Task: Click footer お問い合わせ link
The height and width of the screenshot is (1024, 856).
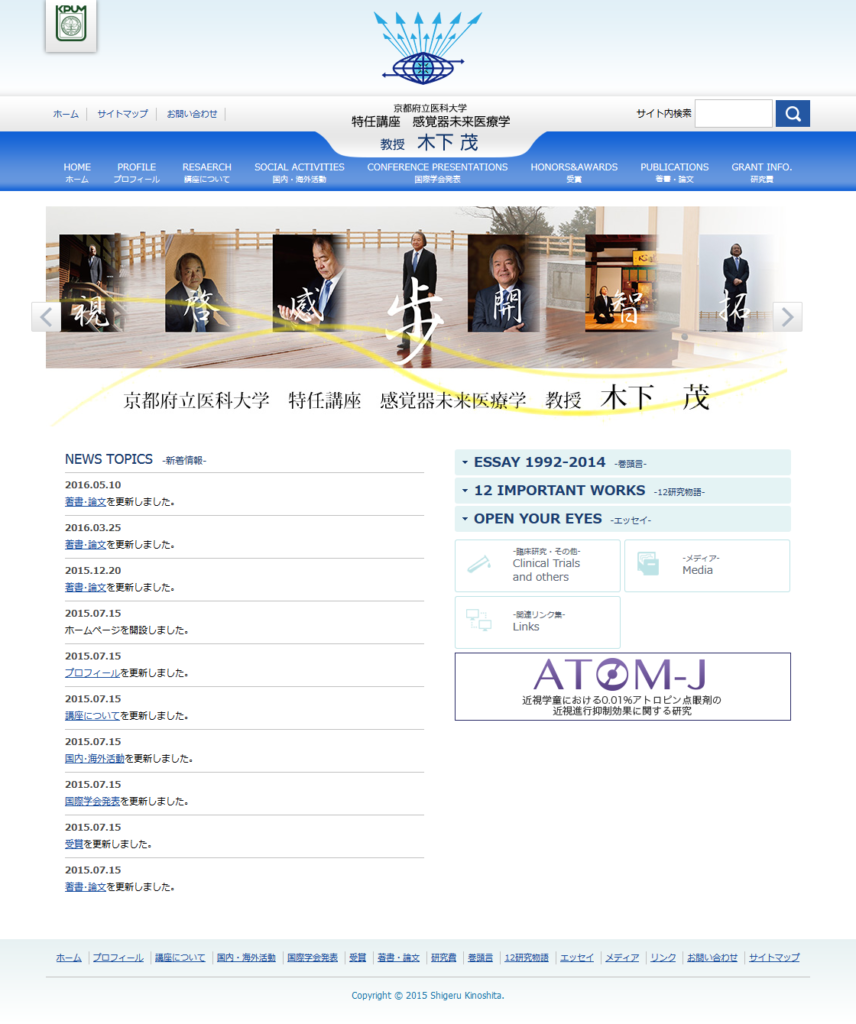Action: 712,958
